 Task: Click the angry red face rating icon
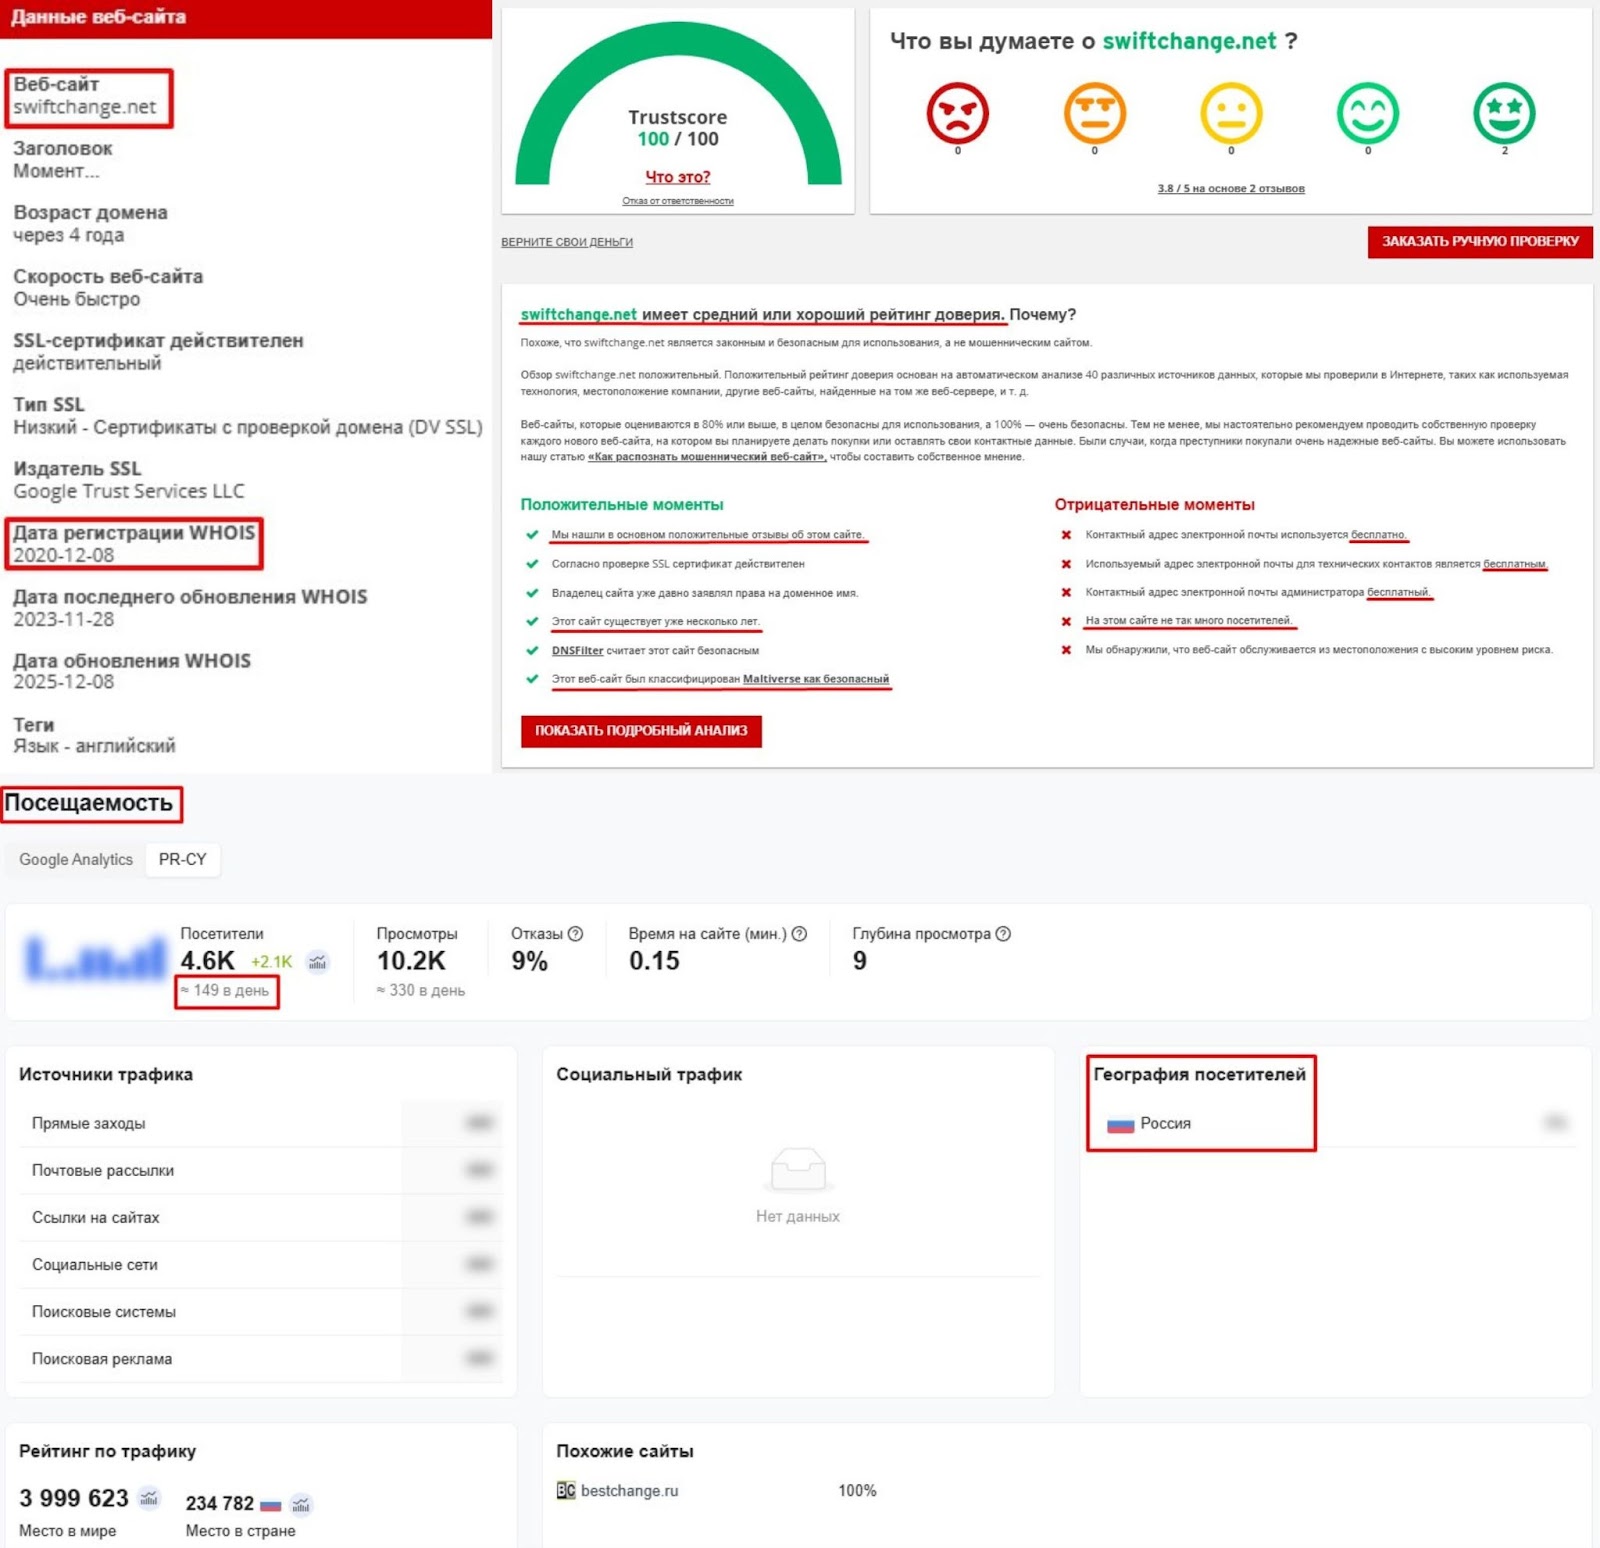point(957,113)
